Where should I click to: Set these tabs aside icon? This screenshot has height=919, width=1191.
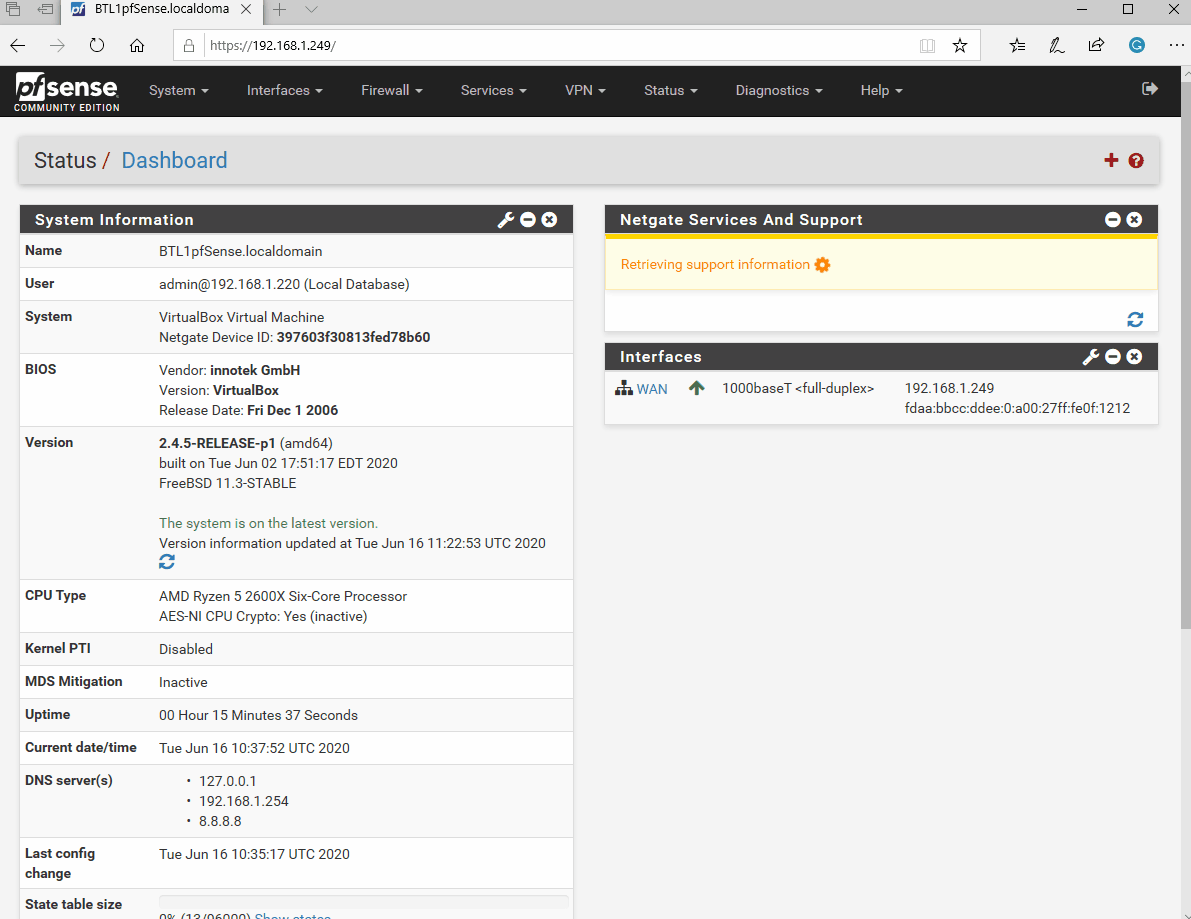click(x=46, y=9)
